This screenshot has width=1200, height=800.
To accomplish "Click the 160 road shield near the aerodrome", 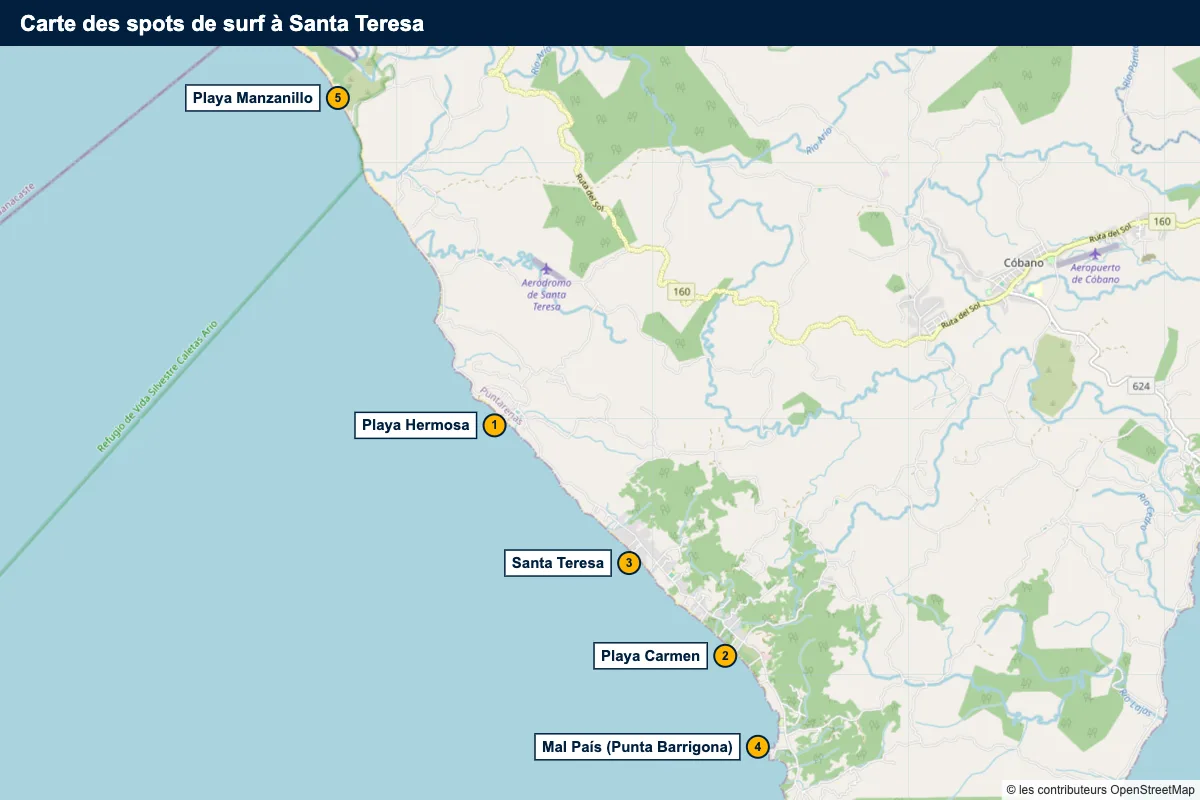I will tap(681, 291).
